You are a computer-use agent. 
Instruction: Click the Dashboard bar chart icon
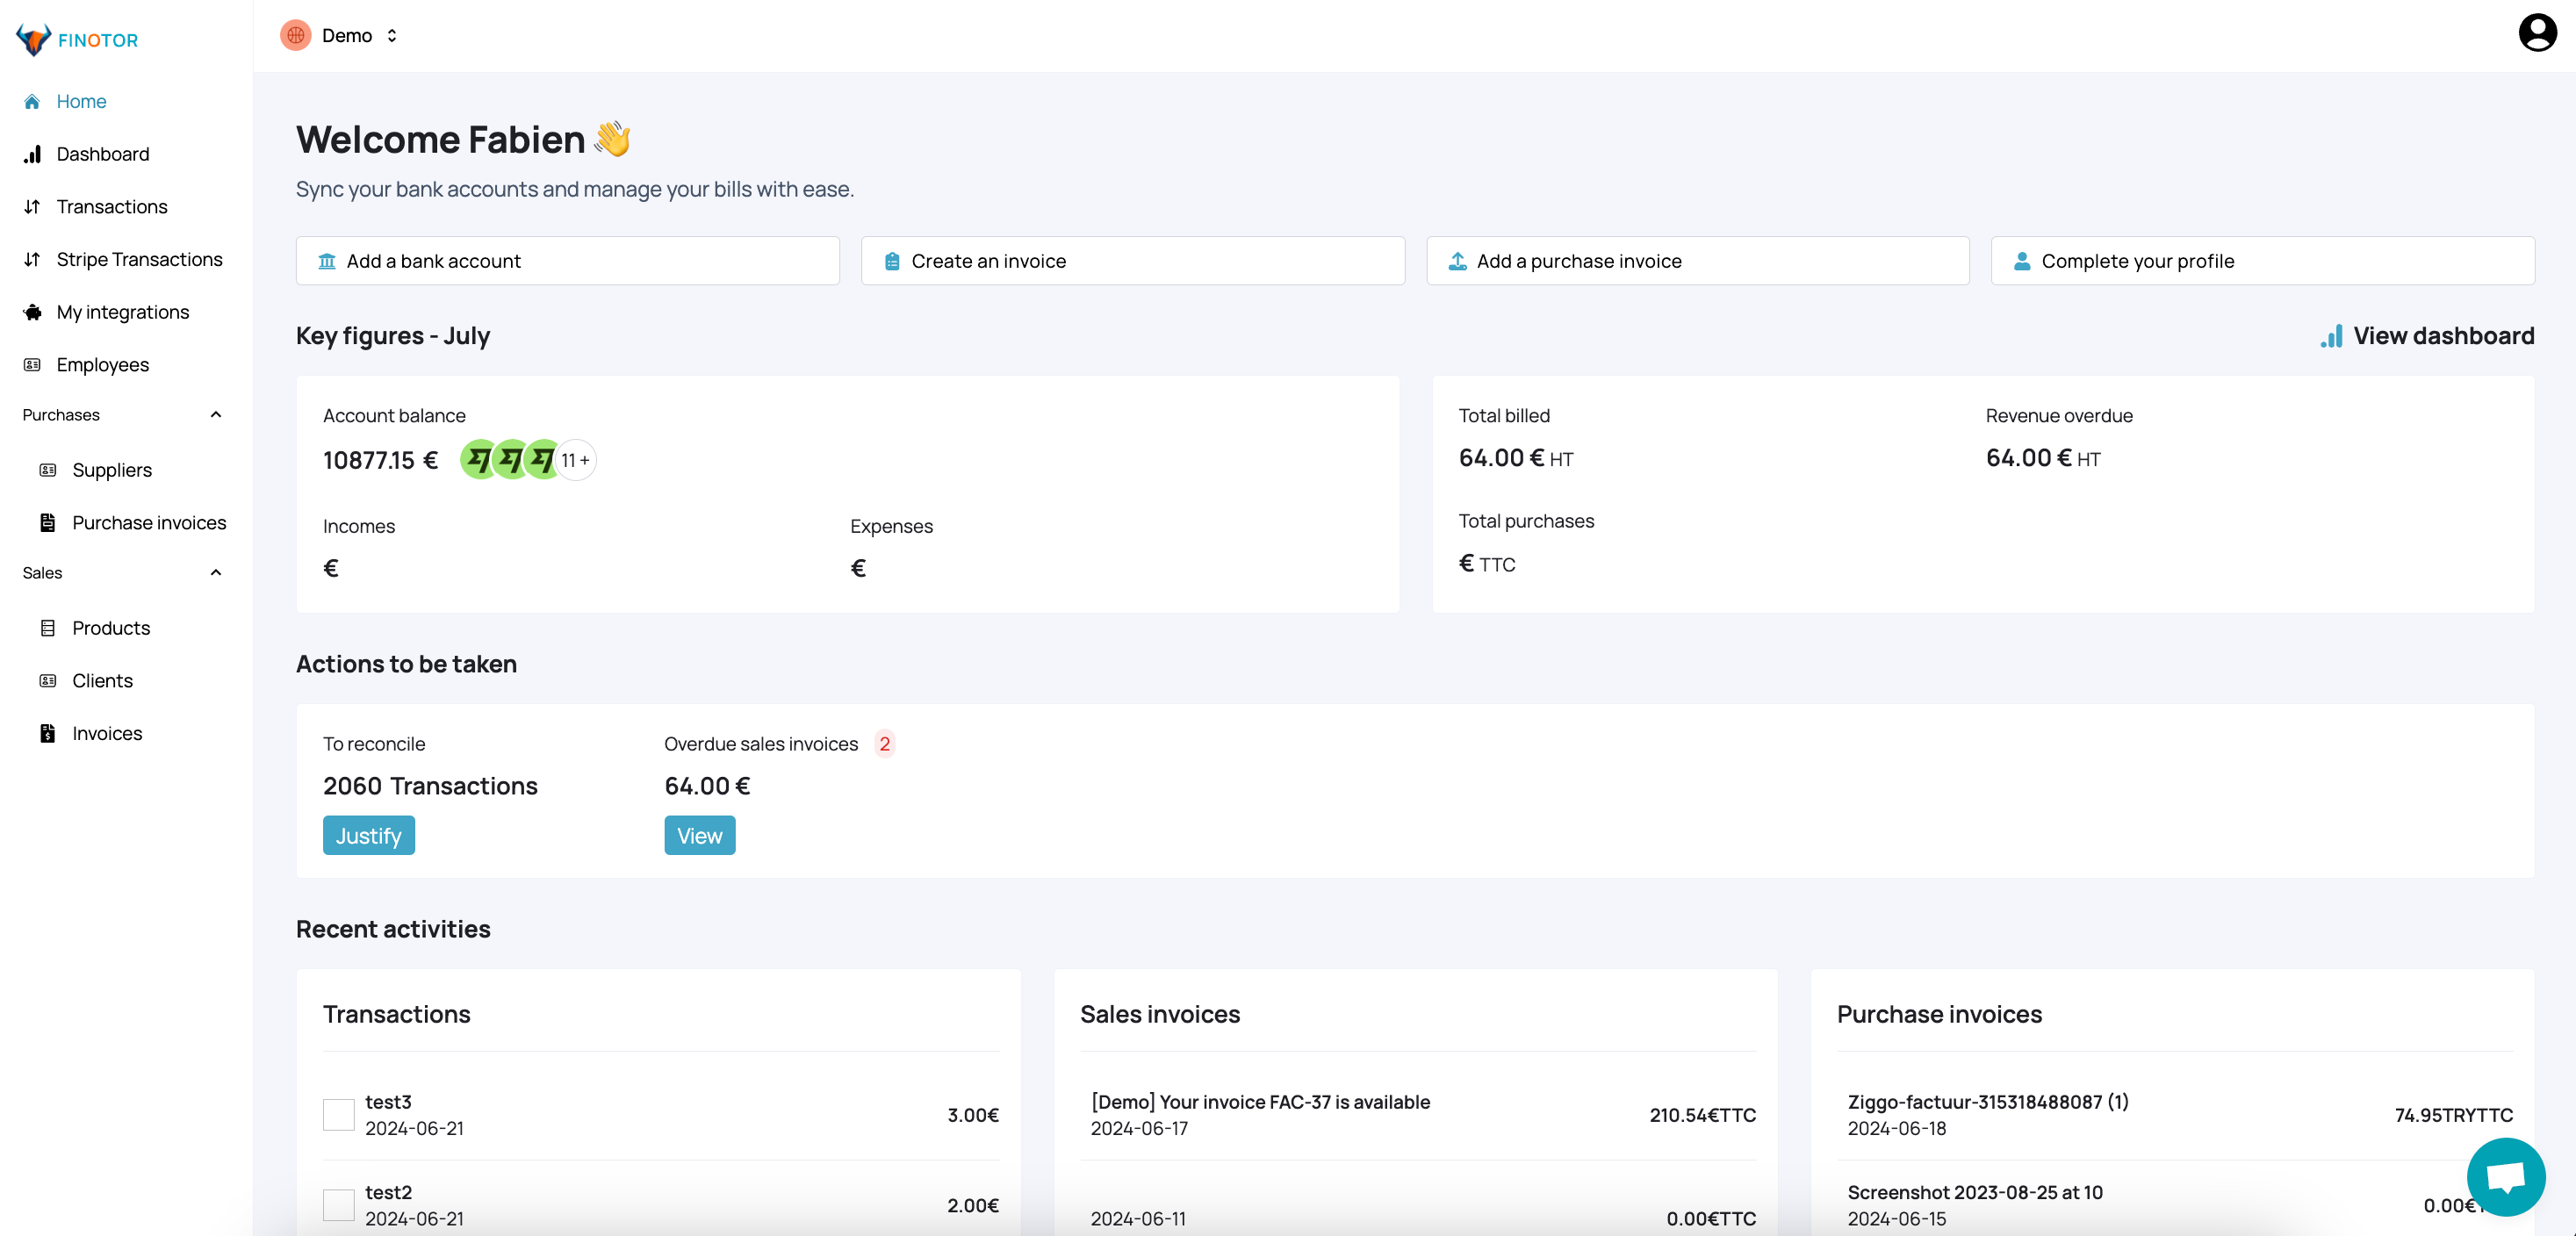tap(32, 154)
